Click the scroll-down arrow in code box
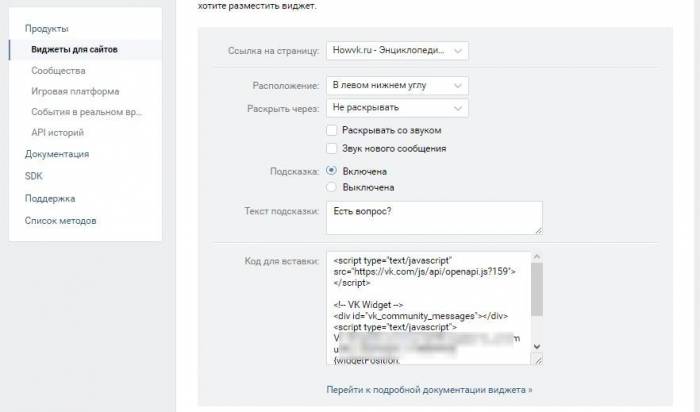Viewport: 700px width, 412px height. [x=537, y=347]
